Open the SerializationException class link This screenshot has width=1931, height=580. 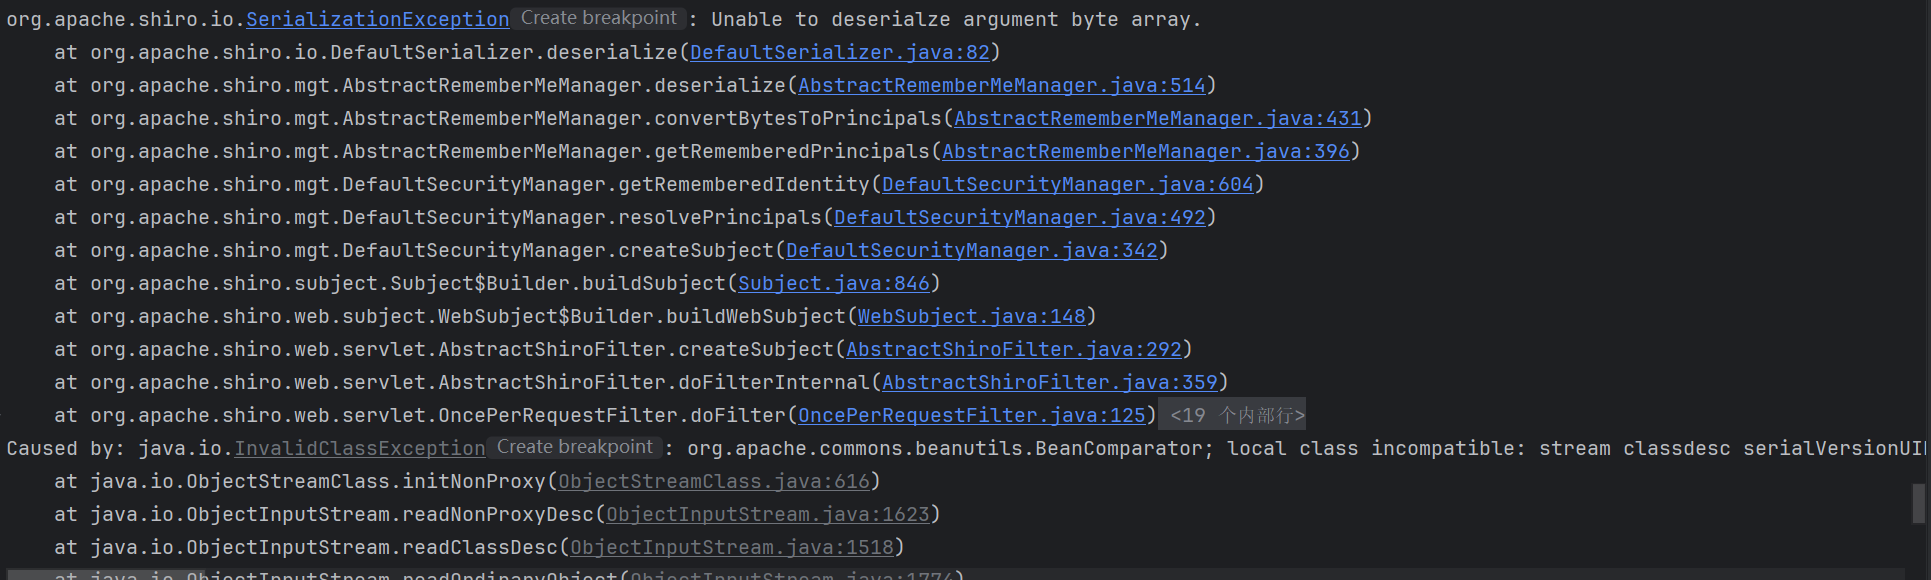click(x=377, y=19)
